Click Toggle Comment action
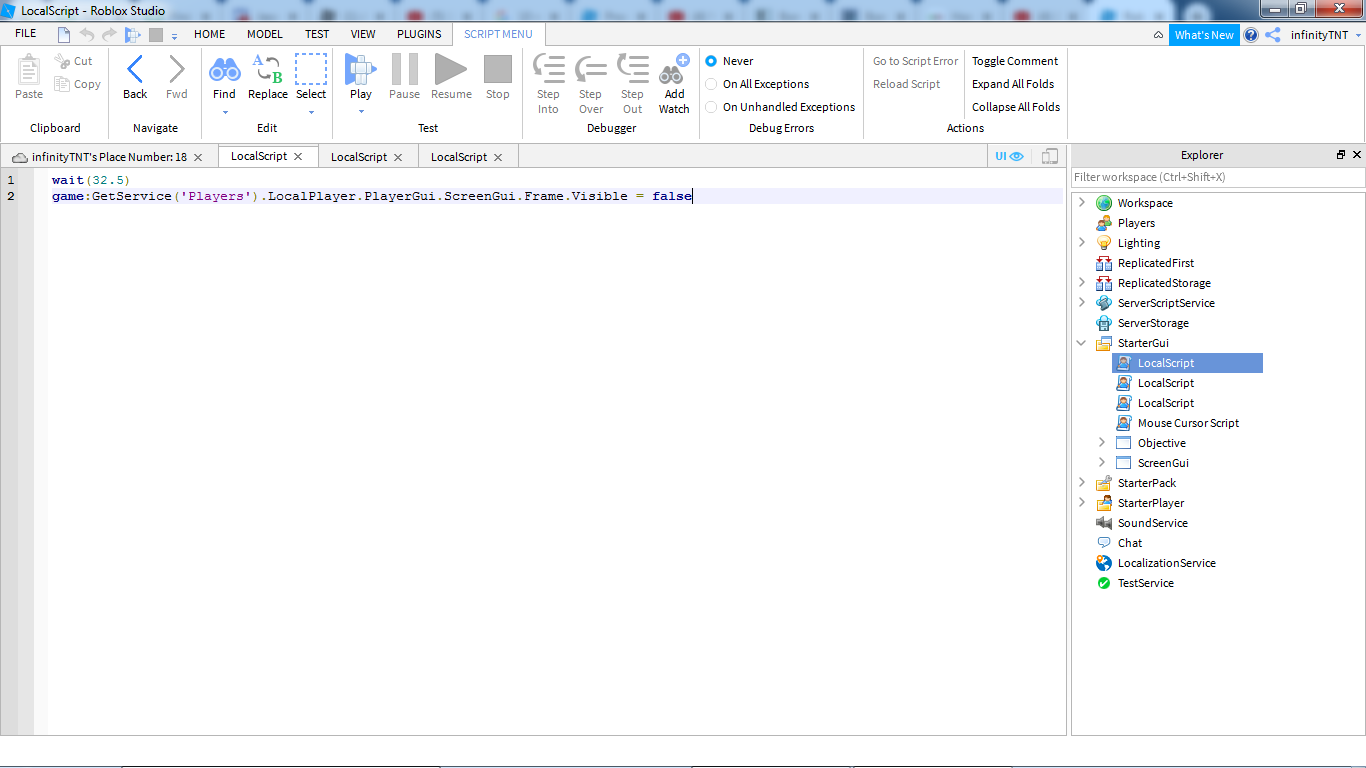 (x=1014, y=61)
